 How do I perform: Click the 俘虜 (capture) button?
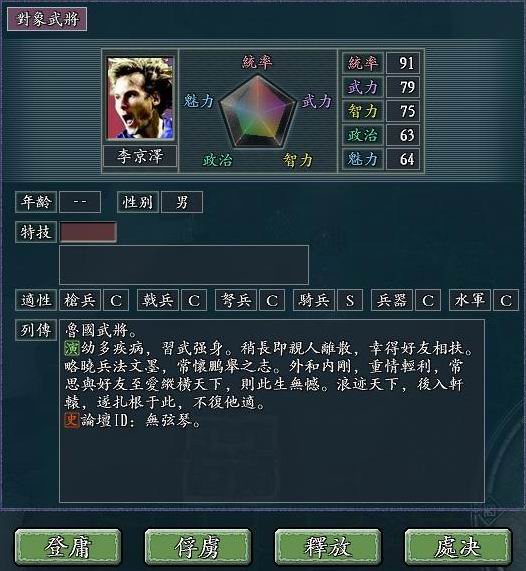(198, 547)
